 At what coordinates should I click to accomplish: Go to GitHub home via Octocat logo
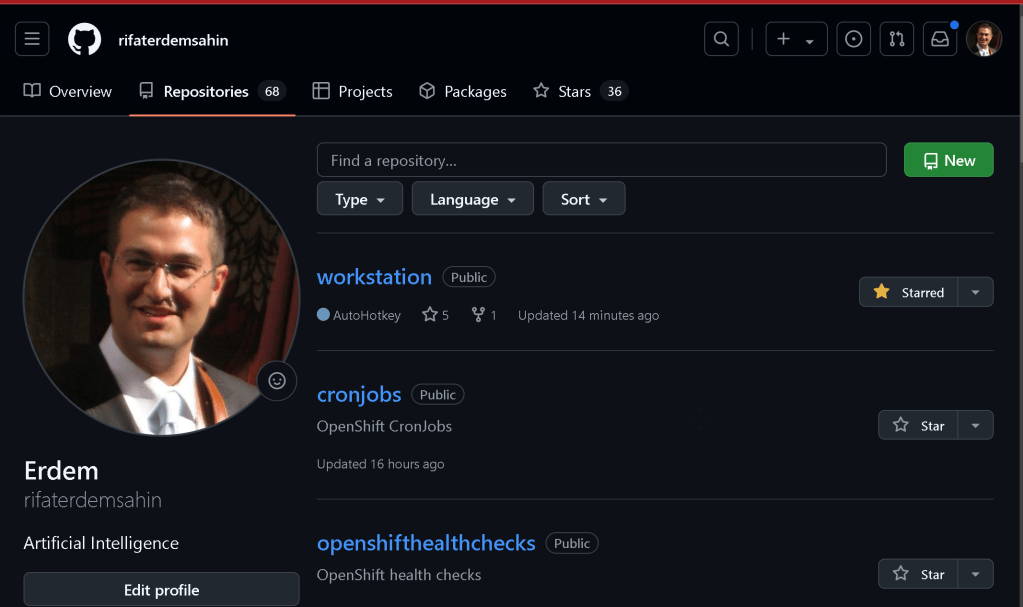tap(85, 39)
